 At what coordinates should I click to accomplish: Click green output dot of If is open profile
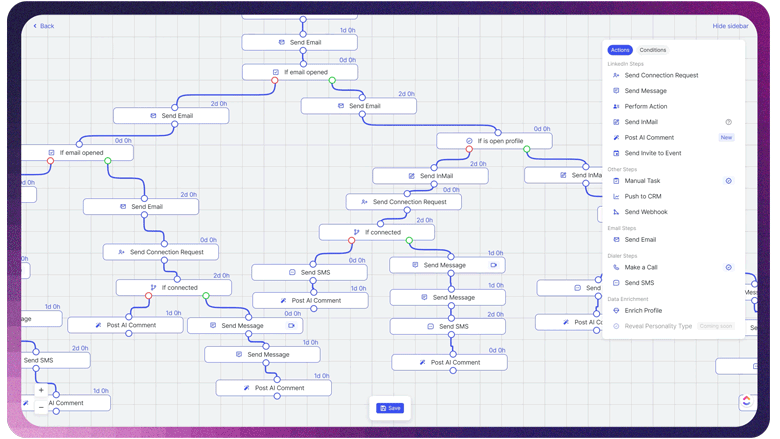[527, 149]
